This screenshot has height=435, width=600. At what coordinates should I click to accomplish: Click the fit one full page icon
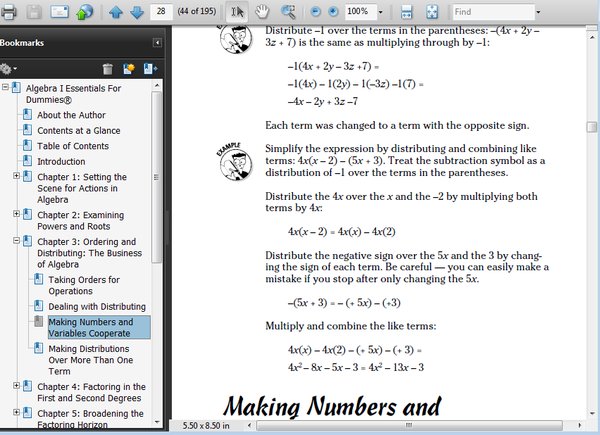(x=432, y=12)
